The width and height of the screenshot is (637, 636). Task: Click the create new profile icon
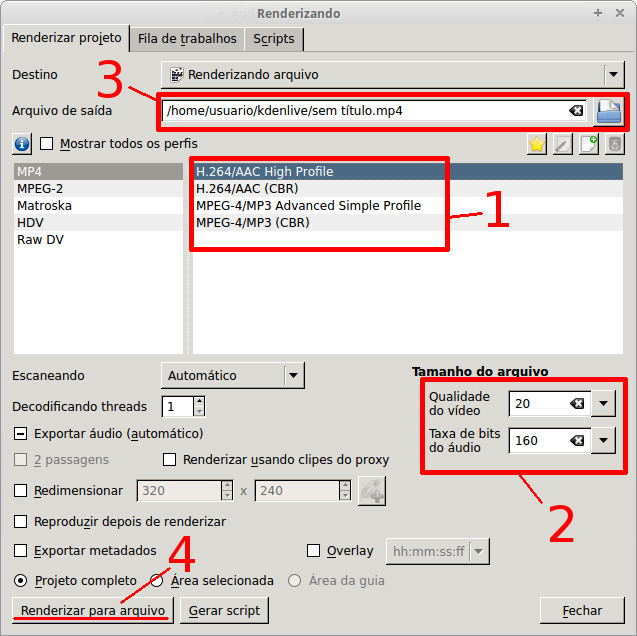(x=589, y=145)
